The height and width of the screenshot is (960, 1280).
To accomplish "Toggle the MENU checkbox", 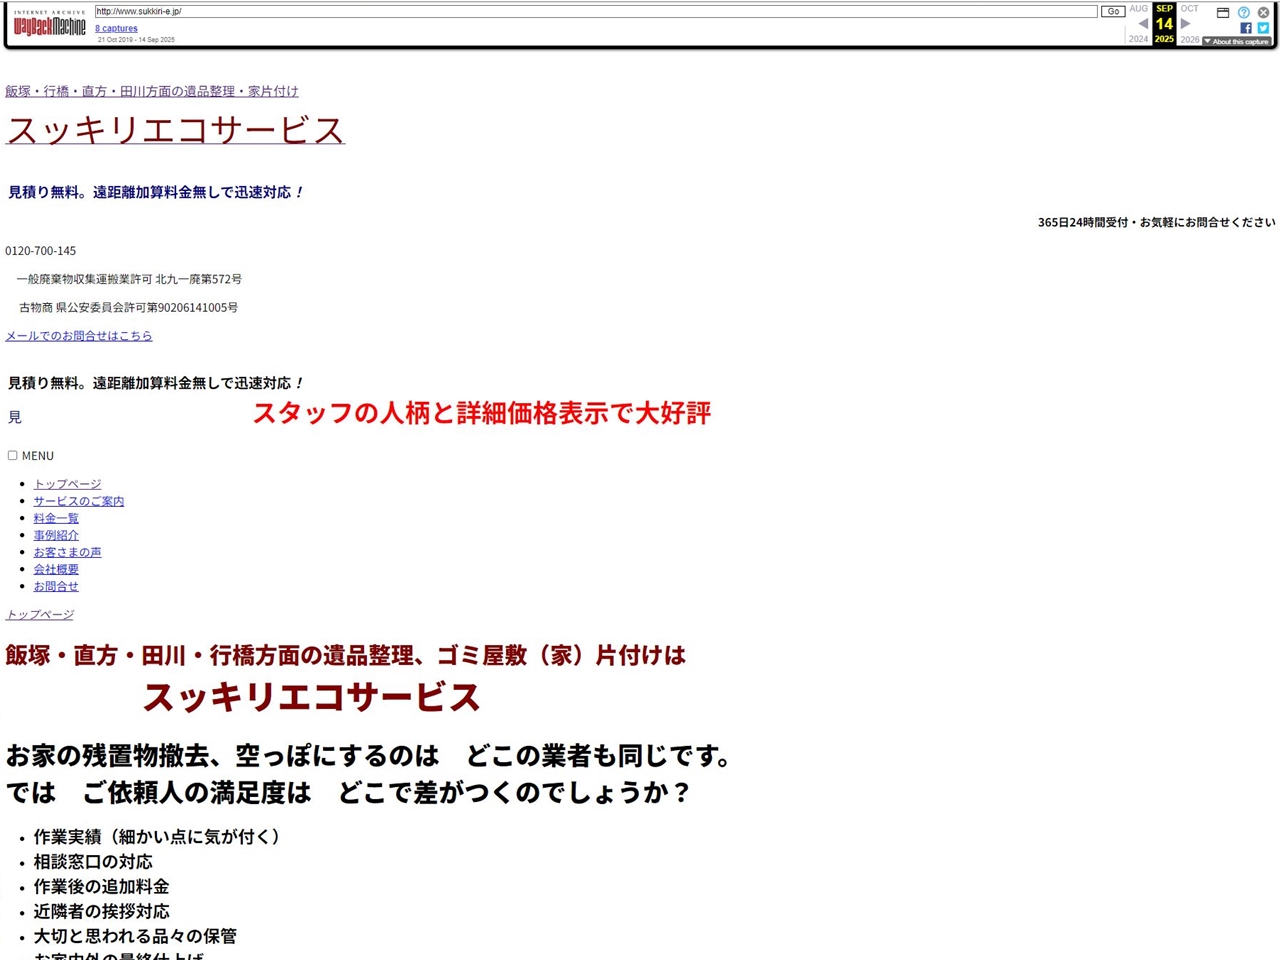I will 13,455.
